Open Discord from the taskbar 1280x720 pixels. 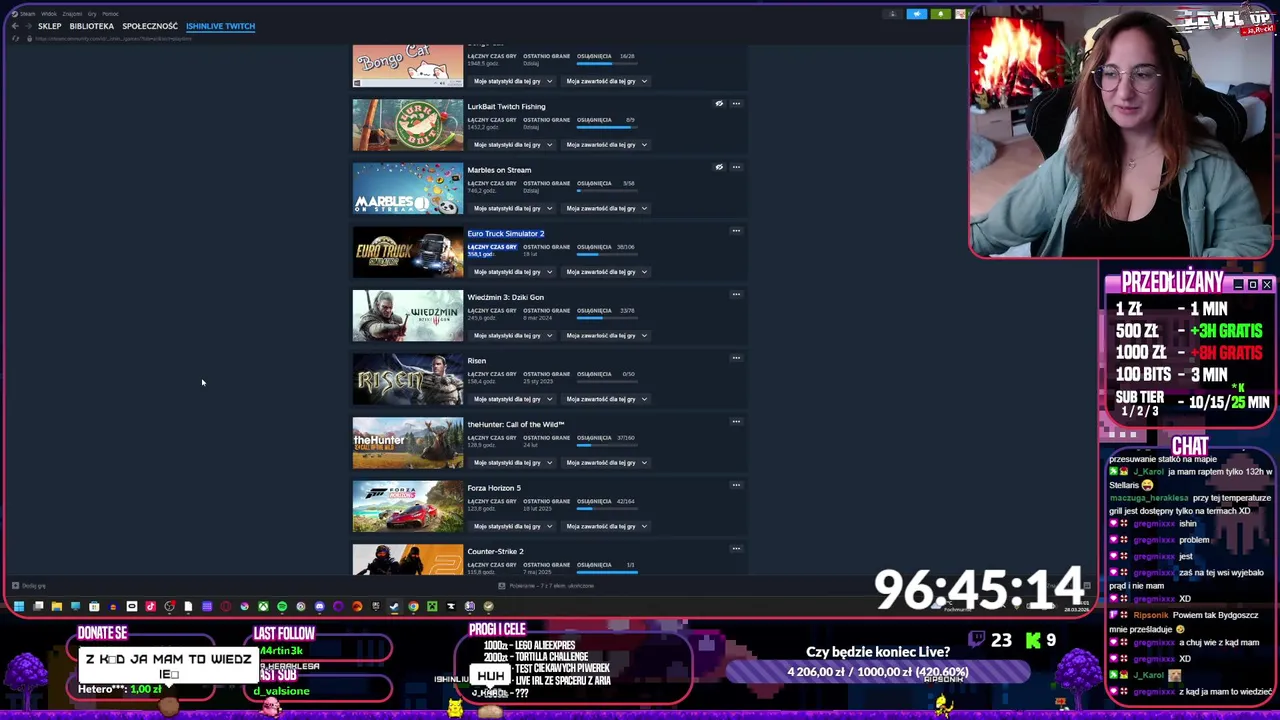[x=320, y=606]
